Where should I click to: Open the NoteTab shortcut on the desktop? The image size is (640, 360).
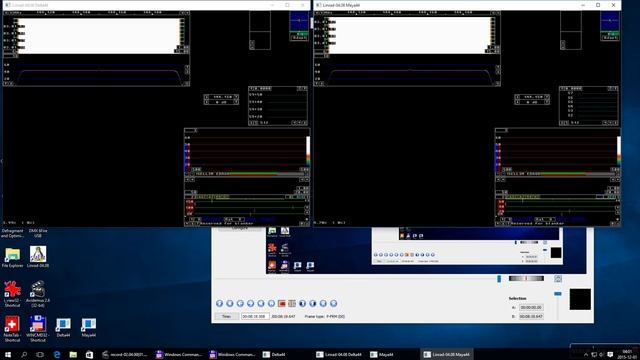coord(12,329)
